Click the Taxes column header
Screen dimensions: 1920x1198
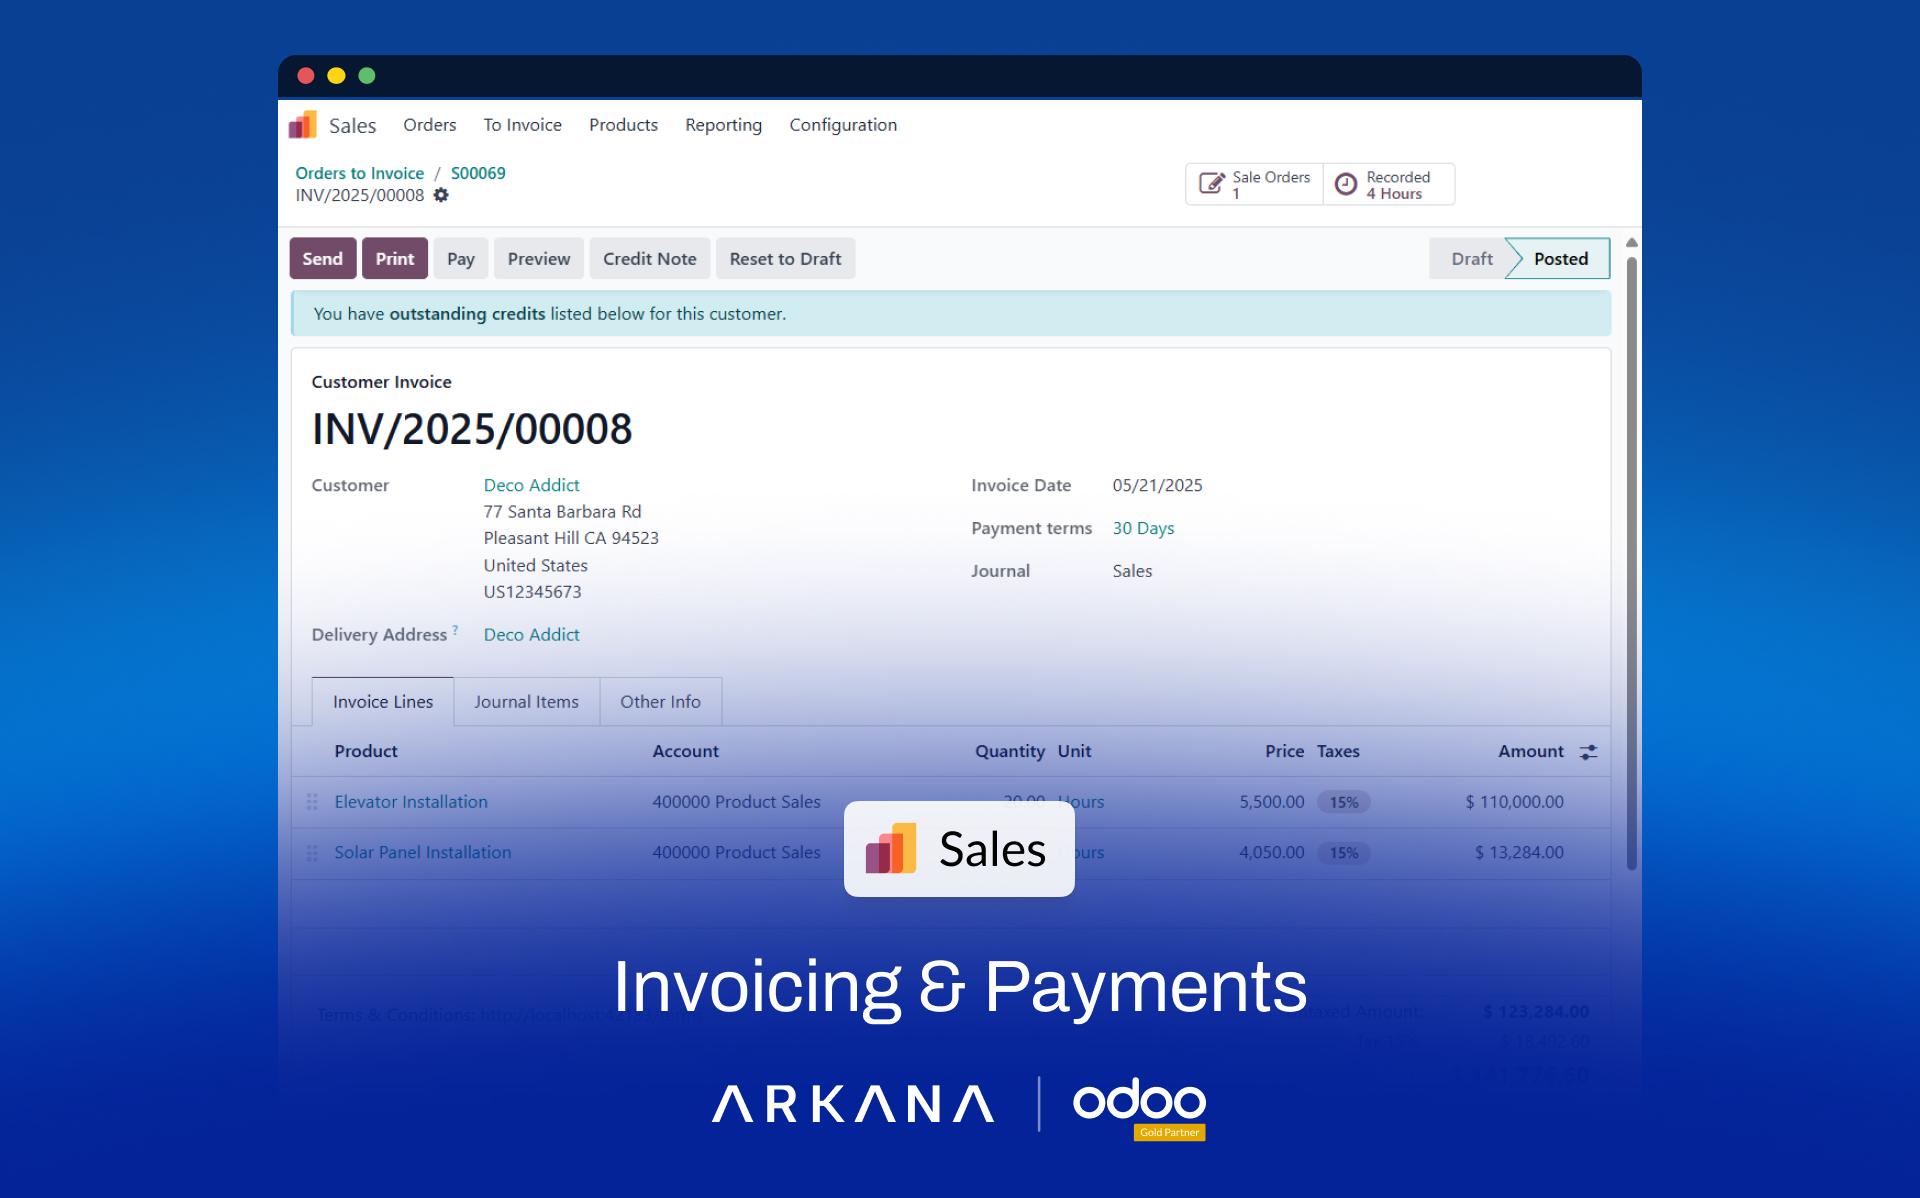[1338, 751]
